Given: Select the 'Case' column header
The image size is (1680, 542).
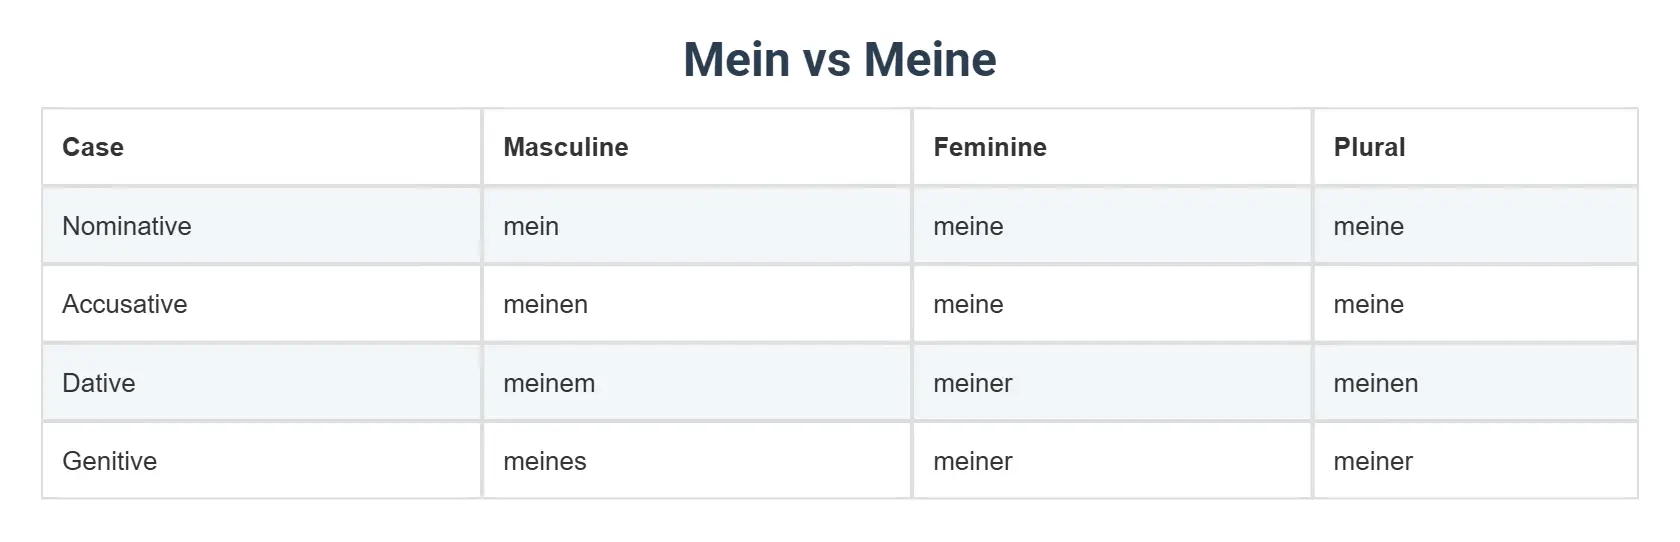Looking at the screenshot, I should (93, 147).
